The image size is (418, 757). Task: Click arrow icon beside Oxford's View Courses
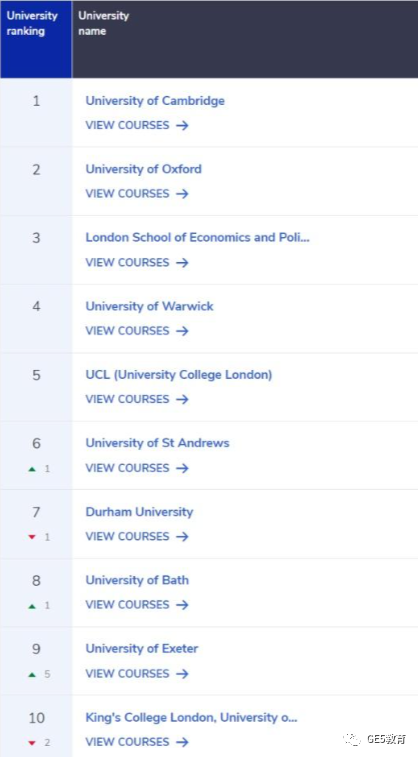[x=182, y=194]
